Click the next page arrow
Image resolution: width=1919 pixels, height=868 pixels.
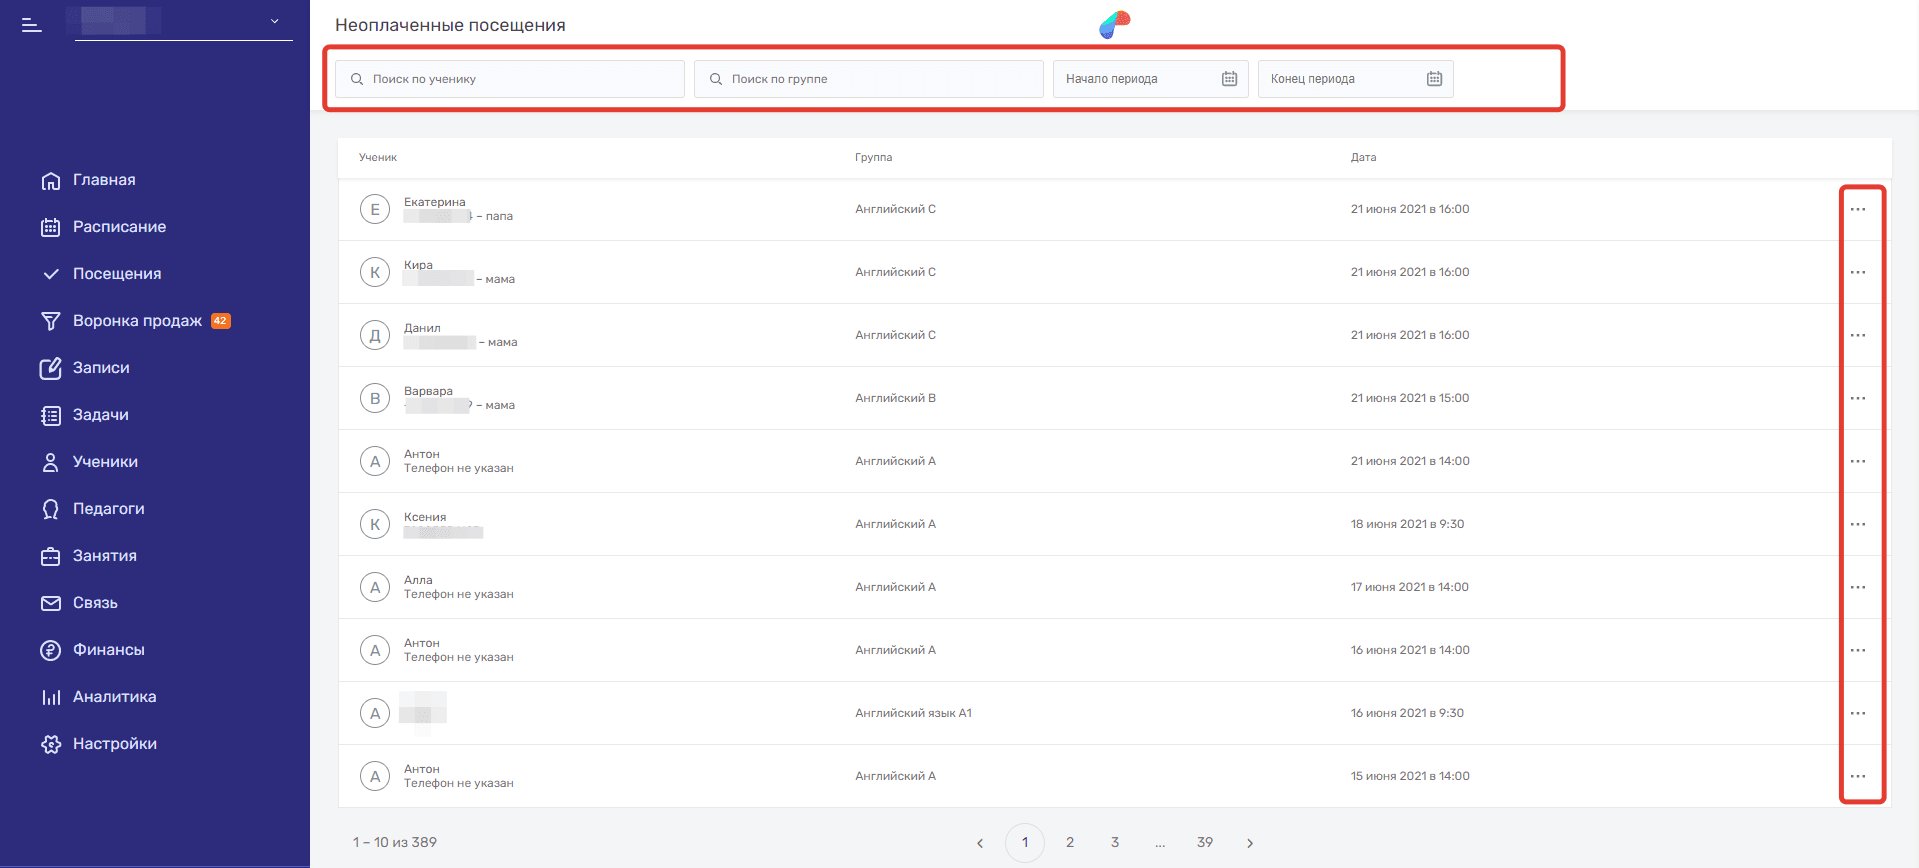[1250, 843]
